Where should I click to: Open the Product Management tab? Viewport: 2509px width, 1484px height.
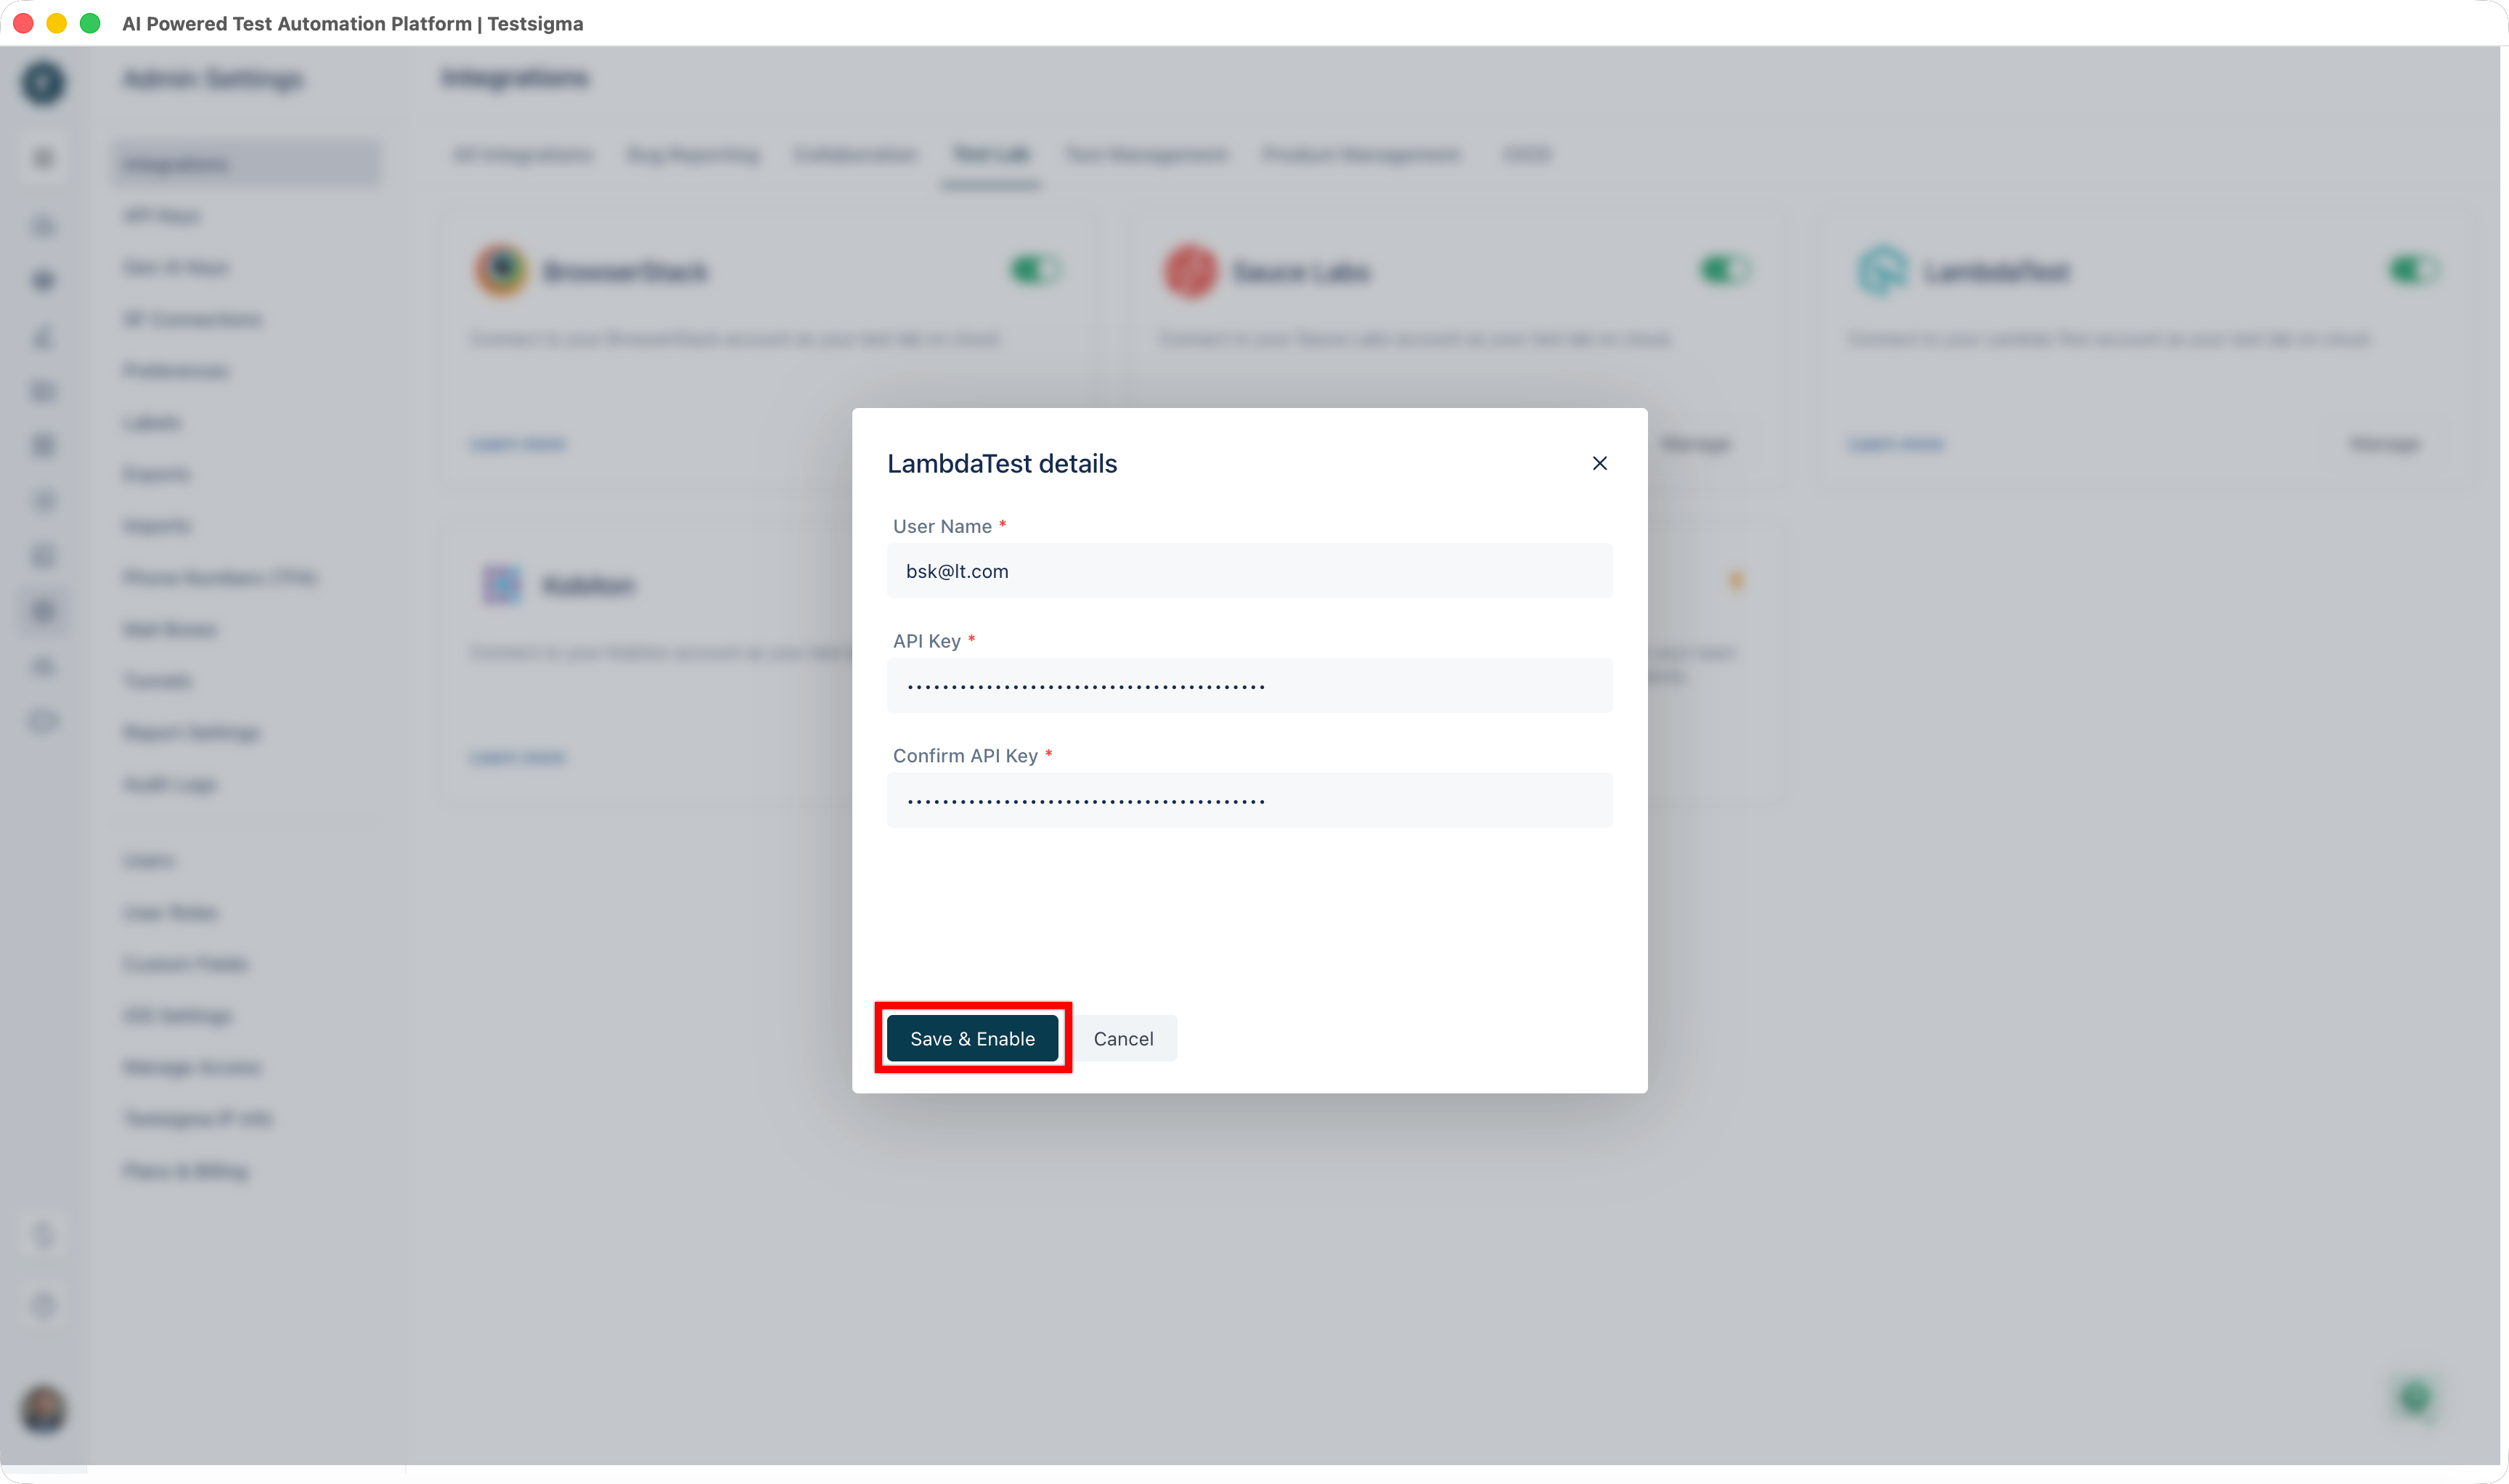tap(1361, 155)
